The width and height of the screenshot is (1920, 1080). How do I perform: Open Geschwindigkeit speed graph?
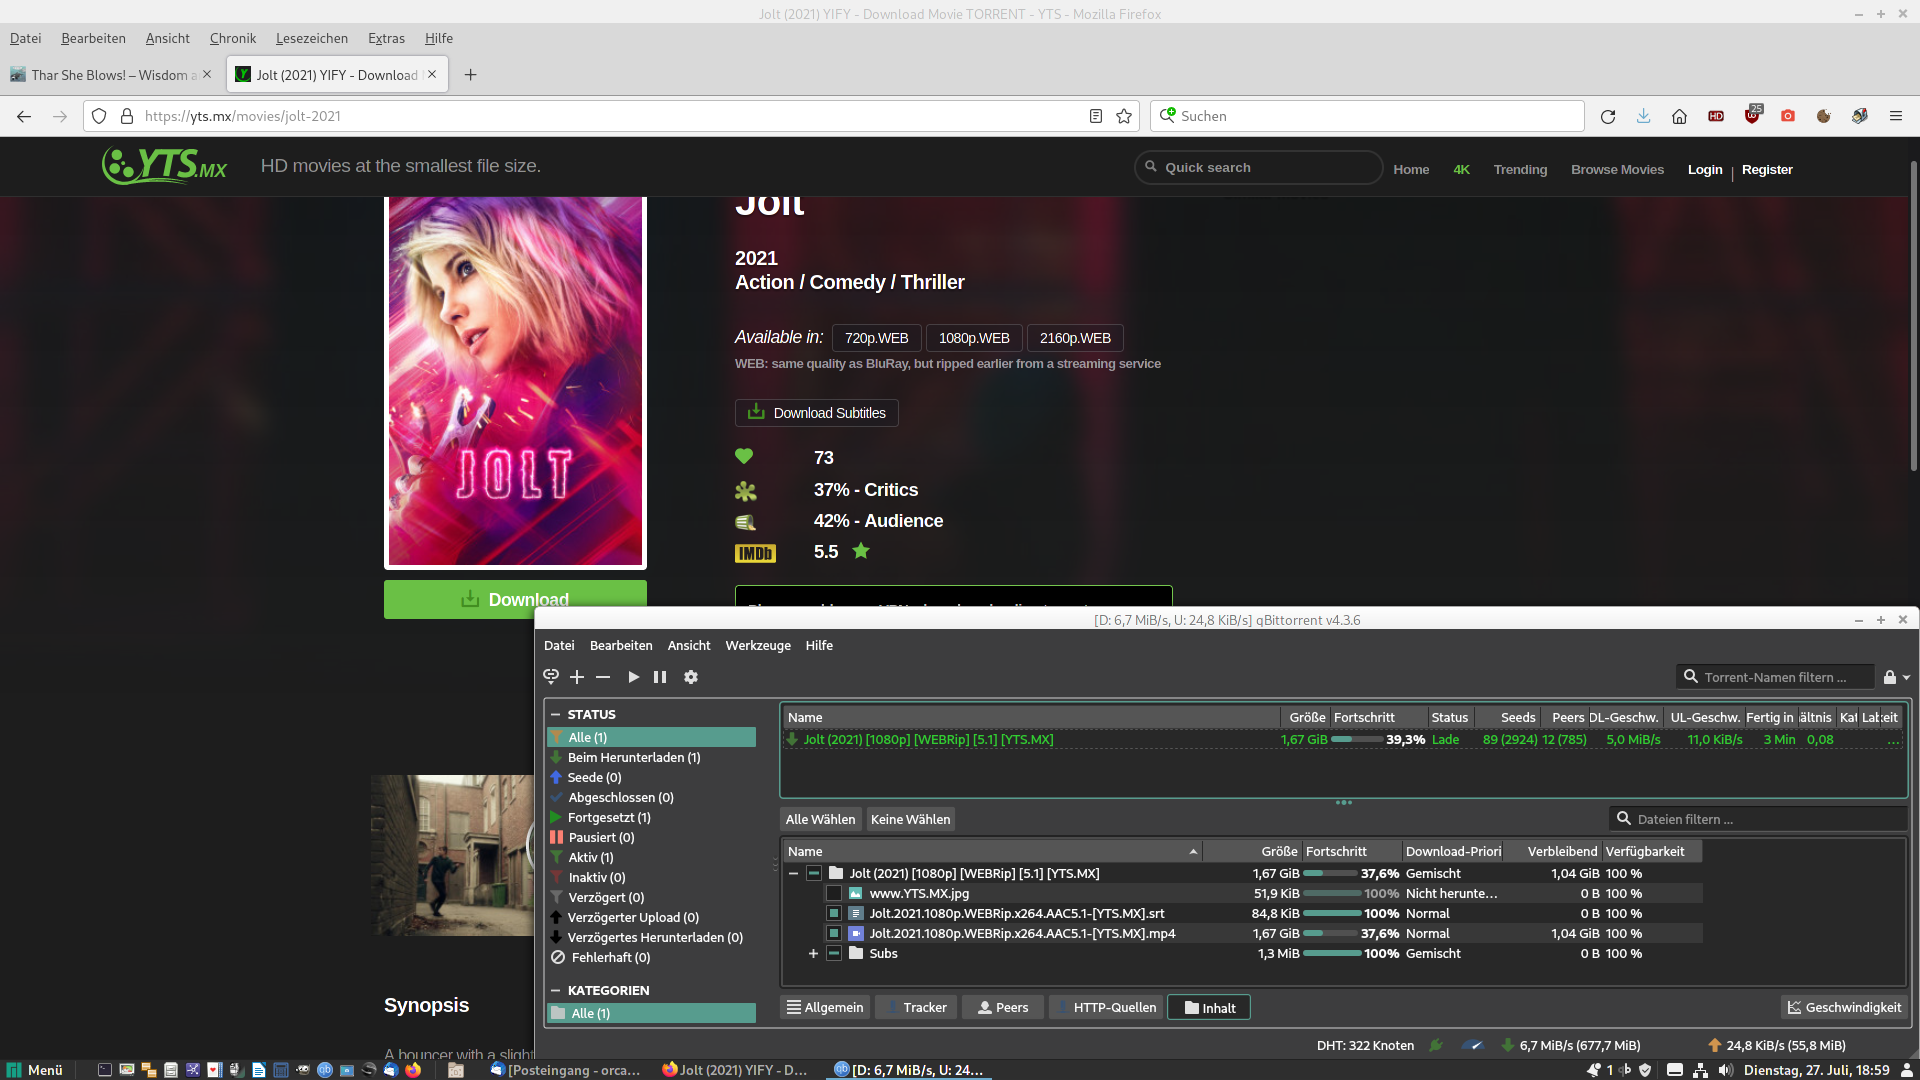pyautogui.click(x=1844, y=1007)
